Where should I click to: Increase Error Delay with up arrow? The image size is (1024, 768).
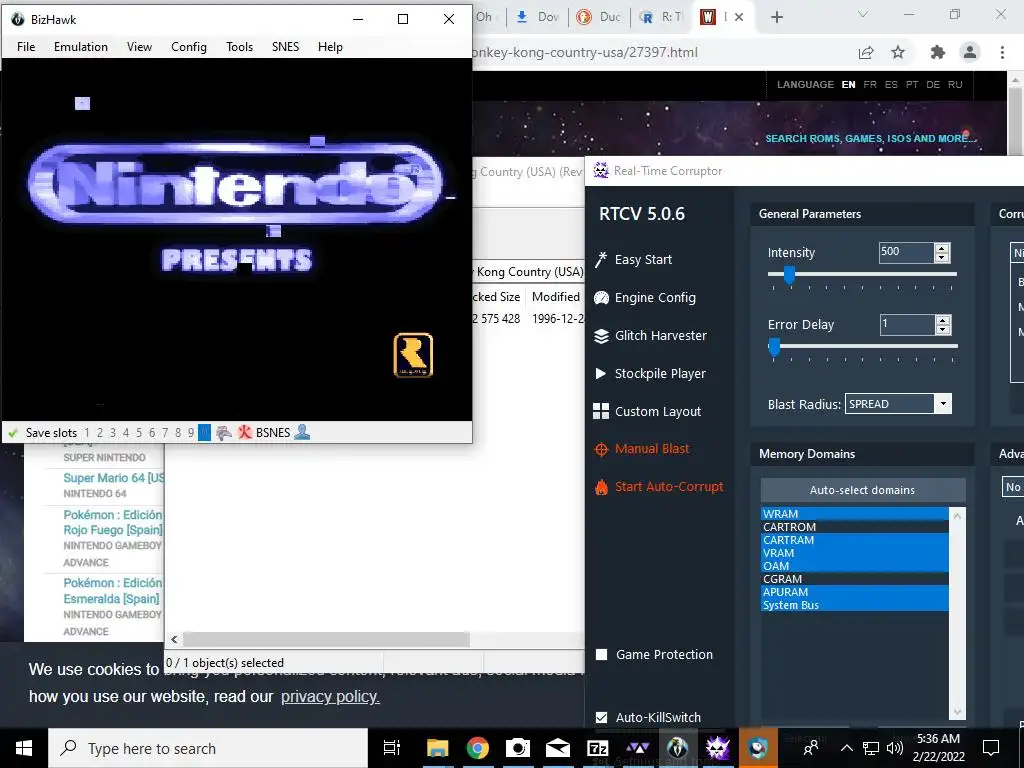click(x=942, y=320)
